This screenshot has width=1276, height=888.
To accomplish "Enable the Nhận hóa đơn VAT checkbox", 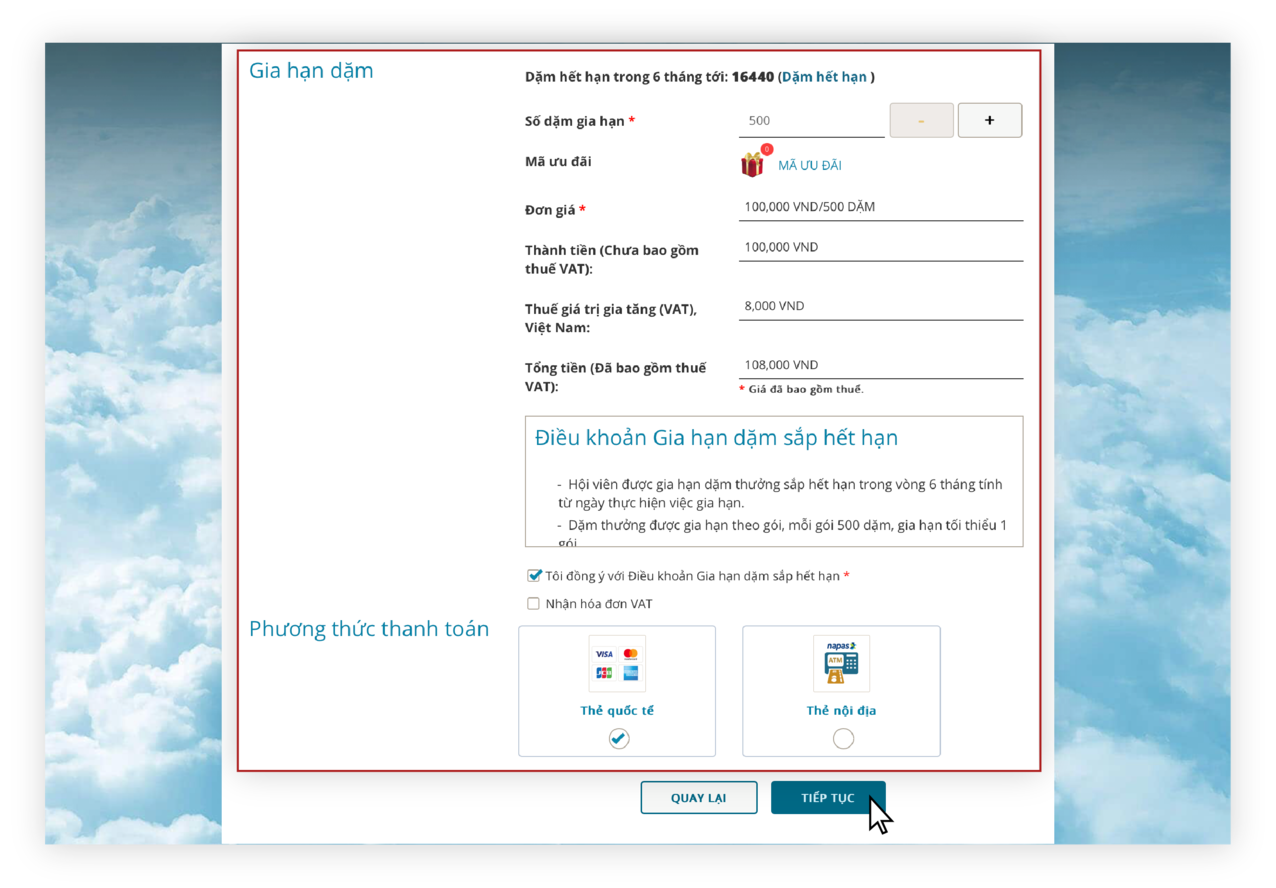I will click(534, 603).
